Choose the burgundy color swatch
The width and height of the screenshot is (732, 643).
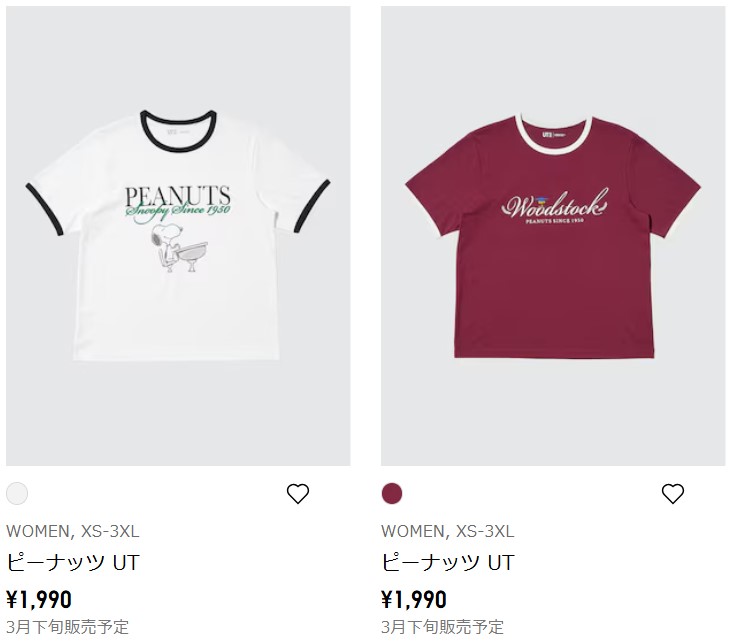tap(392, 493)
